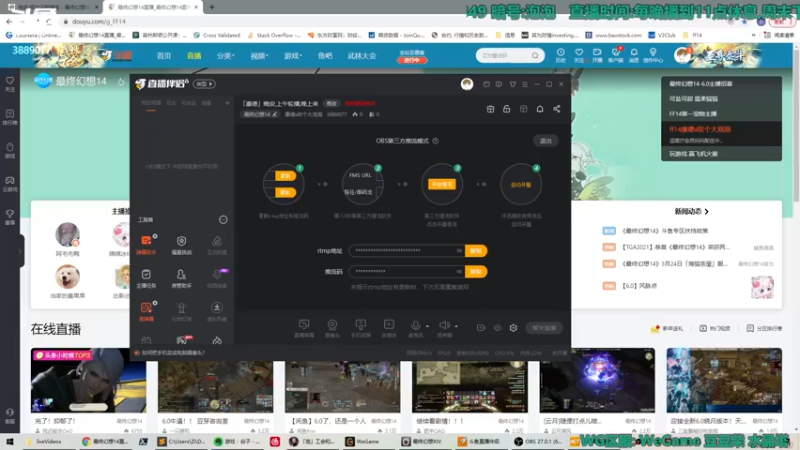Expand the Douyu left sidebar arrow
Screen dimensions: 800x450
coord(20,251)
